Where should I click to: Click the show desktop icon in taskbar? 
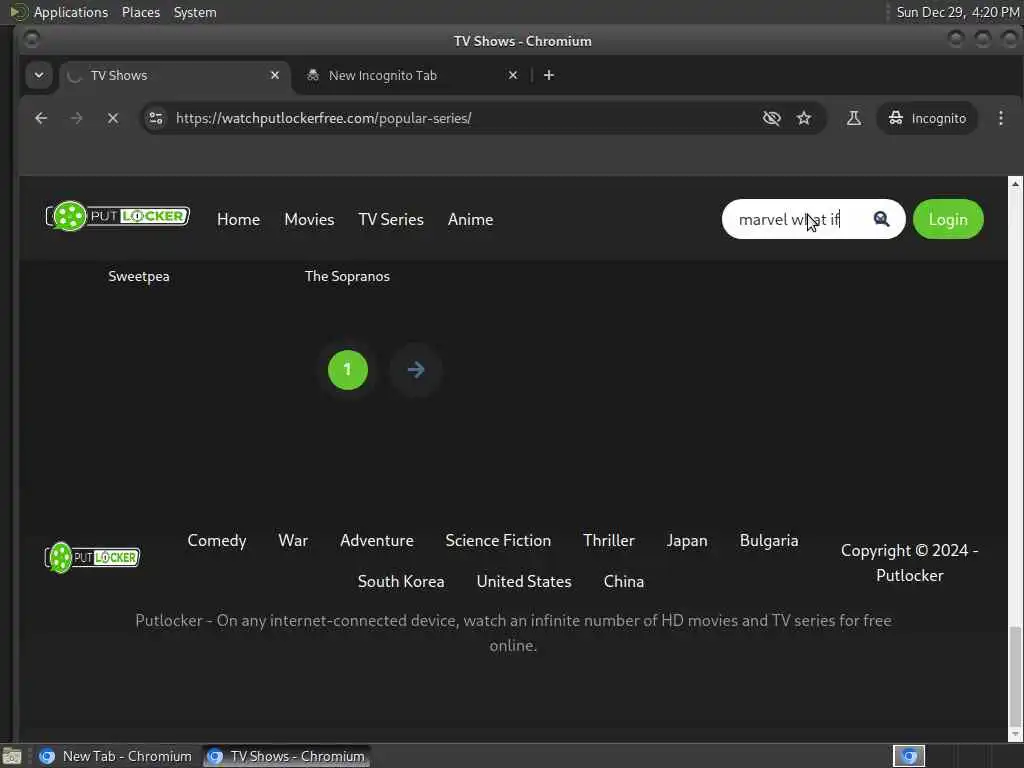12,756
